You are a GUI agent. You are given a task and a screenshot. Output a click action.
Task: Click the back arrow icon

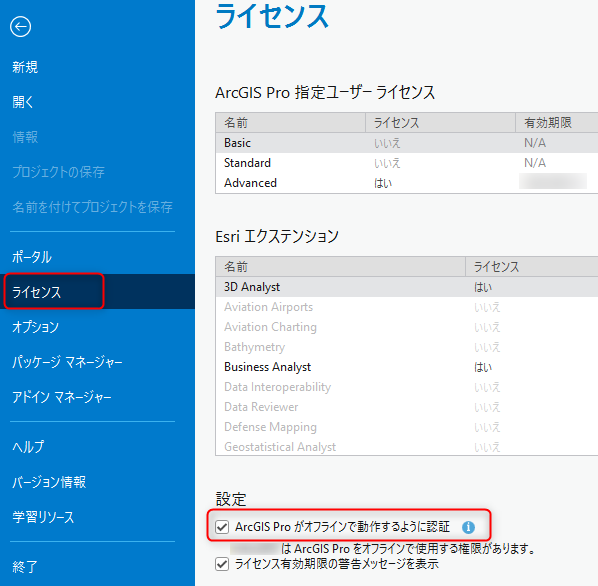coord(21,27)
